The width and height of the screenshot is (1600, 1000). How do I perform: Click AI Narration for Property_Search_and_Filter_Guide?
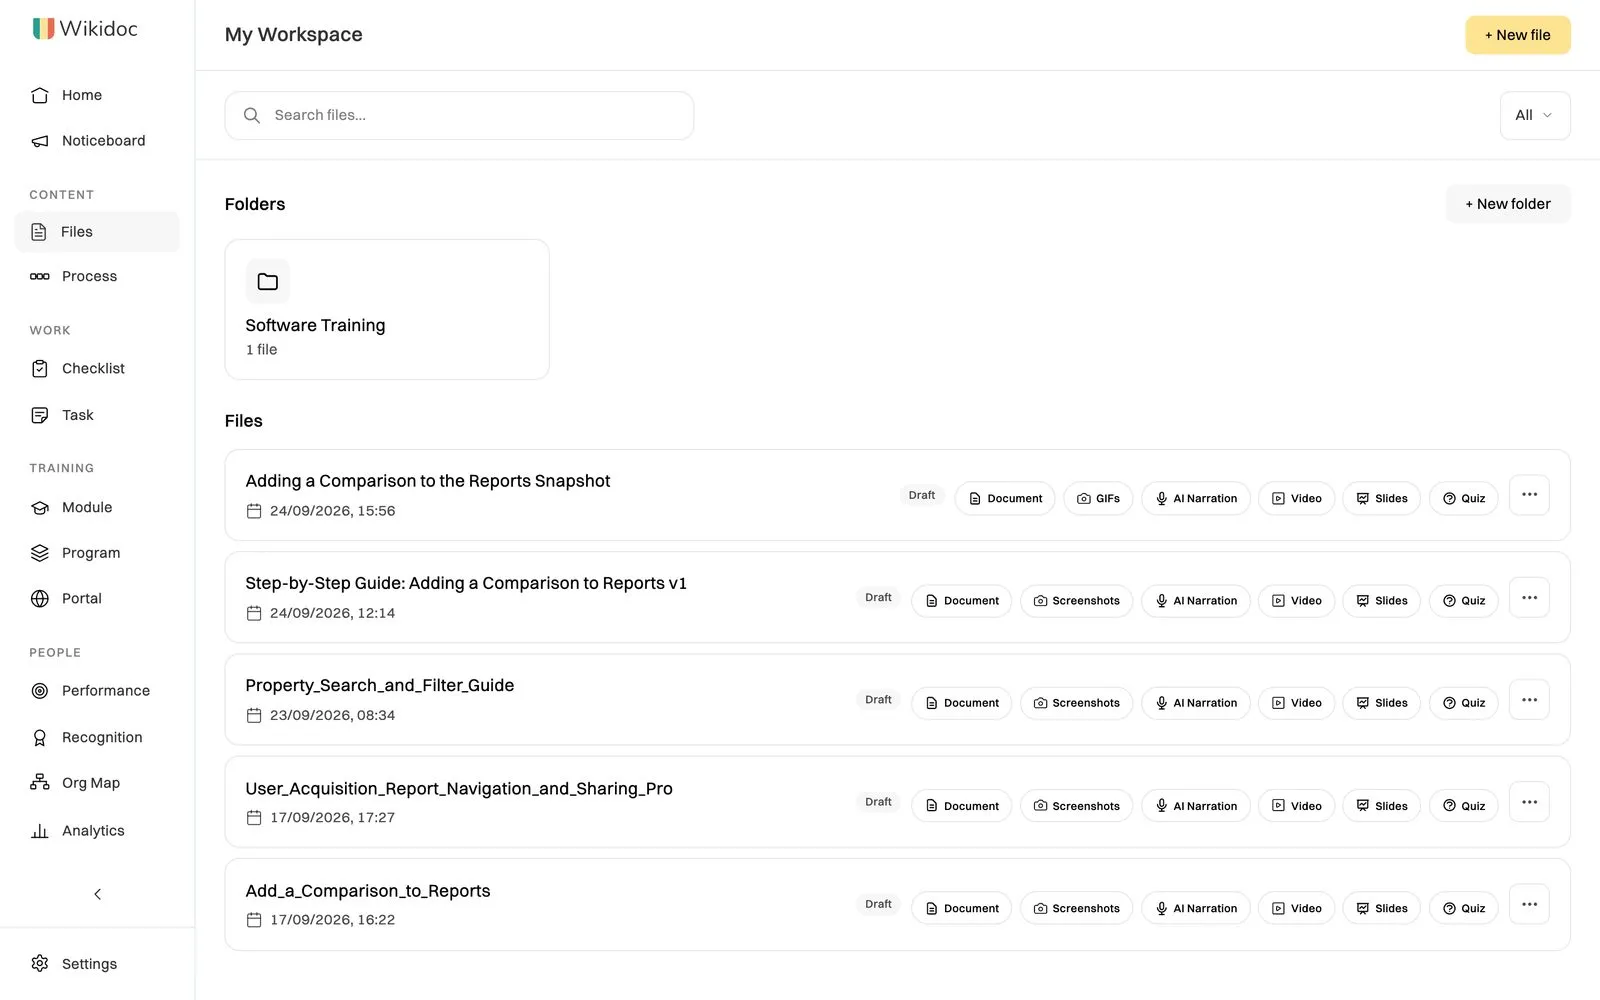(1196, 703)
